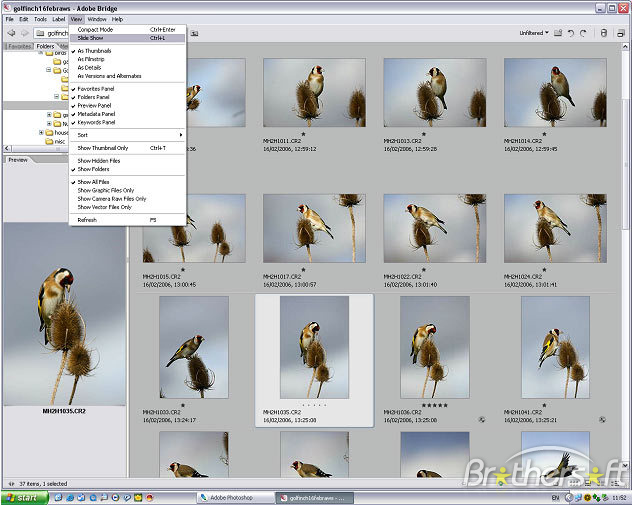Click the first Quick Launch icon beside Start
The image size is (632, 505).
tap(58, 498)
